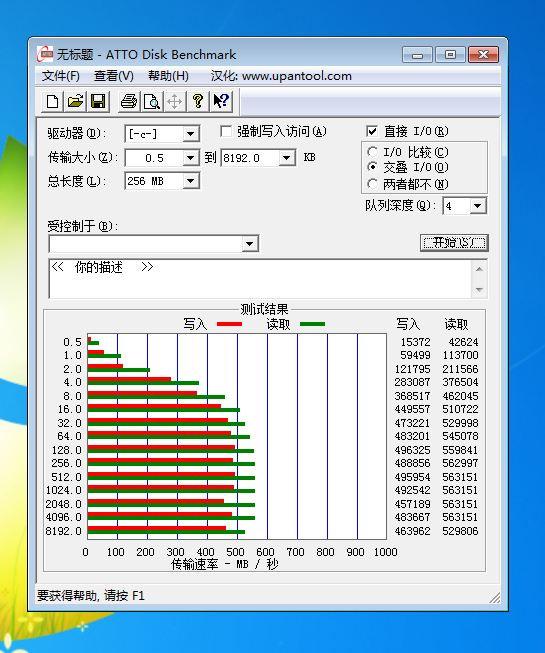
Task: Click the 测试结果 group title
Action: click(264, 309)
